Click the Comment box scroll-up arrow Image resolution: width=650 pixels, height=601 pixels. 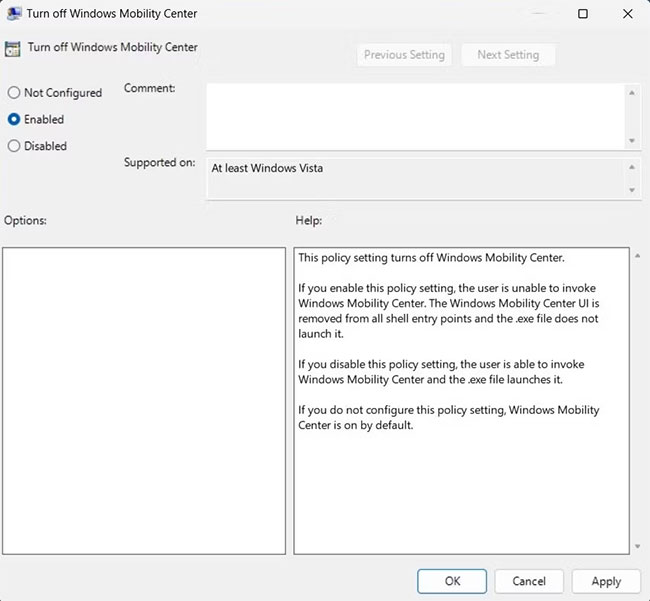(x=632, y=93)
